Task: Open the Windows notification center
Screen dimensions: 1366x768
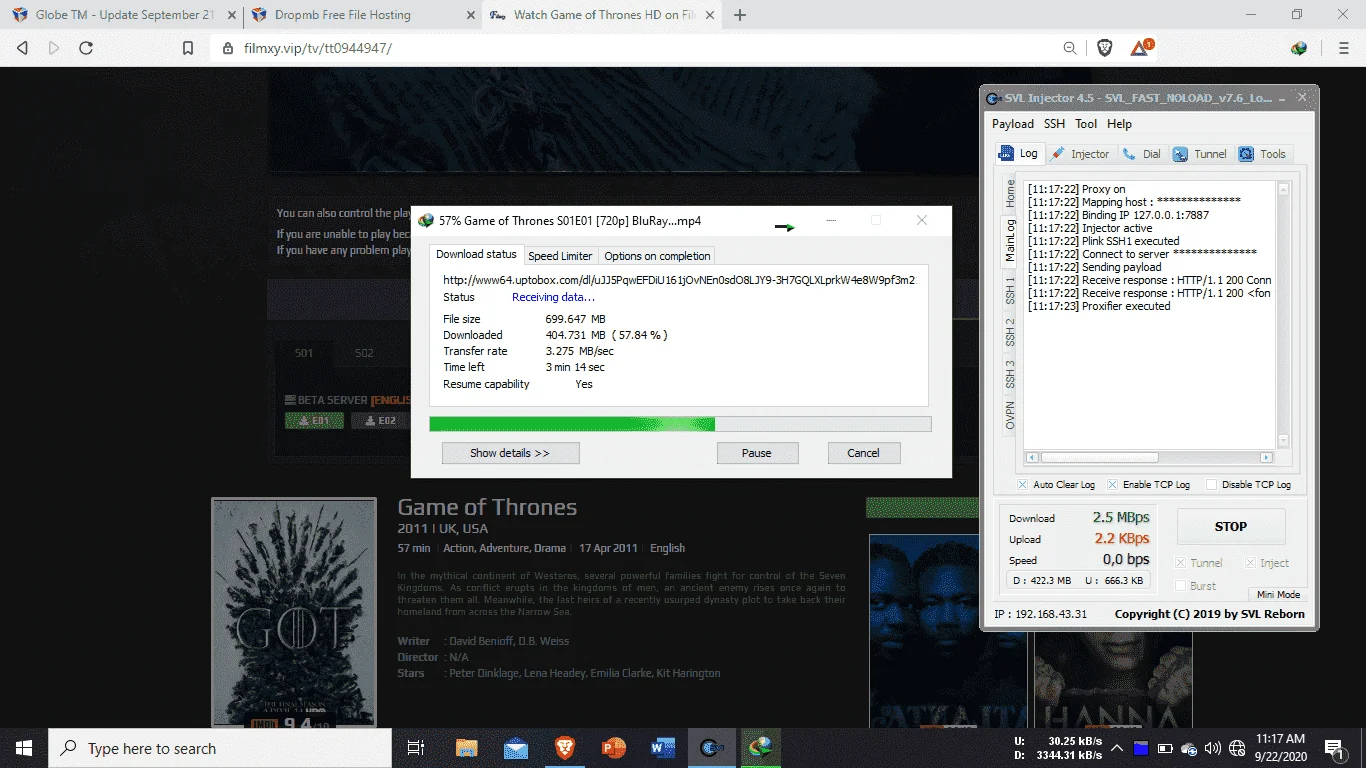Action: (1334, 748)
